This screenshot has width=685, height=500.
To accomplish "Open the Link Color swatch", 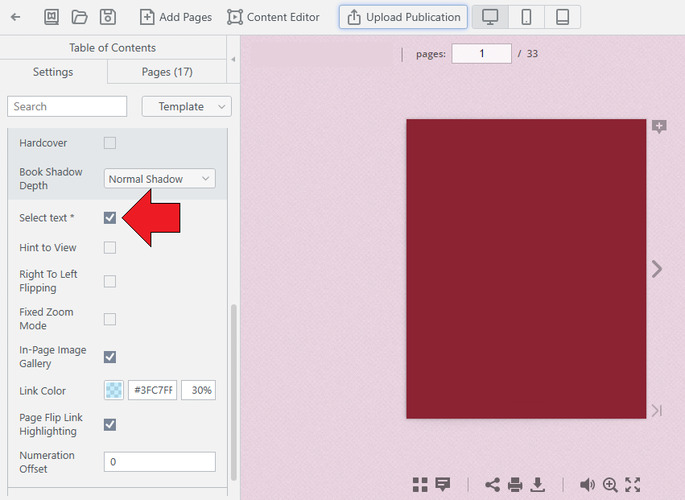I will tap(114, 390).
